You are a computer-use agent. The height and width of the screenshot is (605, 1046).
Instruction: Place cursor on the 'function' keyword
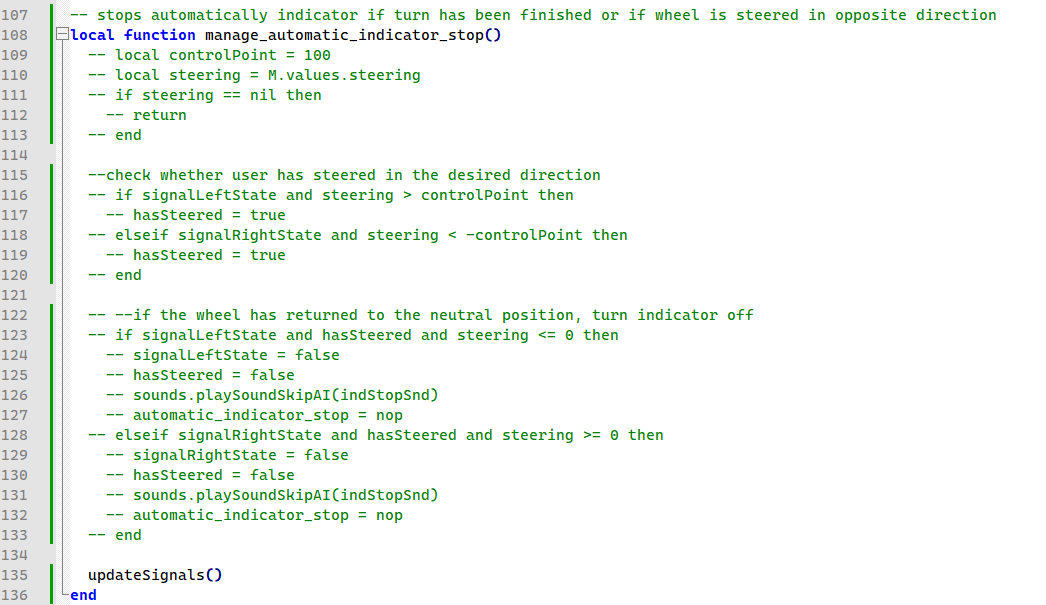click(x=159, y=35)
